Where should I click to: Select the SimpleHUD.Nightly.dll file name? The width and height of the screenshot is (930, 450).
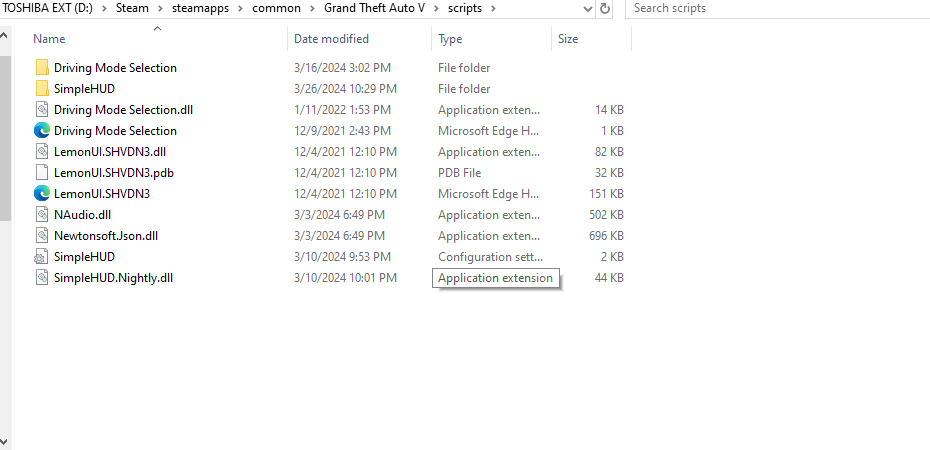coord(113,277)
